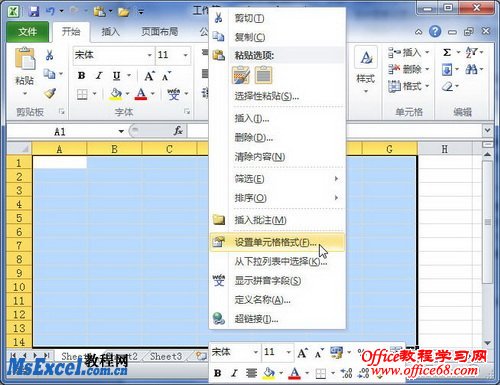The height and width of the screenshot is (385, 500).
Task: Click the Copy icon in the ribbon clipboard group
Action: pyautogui.click(x=49, y=74)
